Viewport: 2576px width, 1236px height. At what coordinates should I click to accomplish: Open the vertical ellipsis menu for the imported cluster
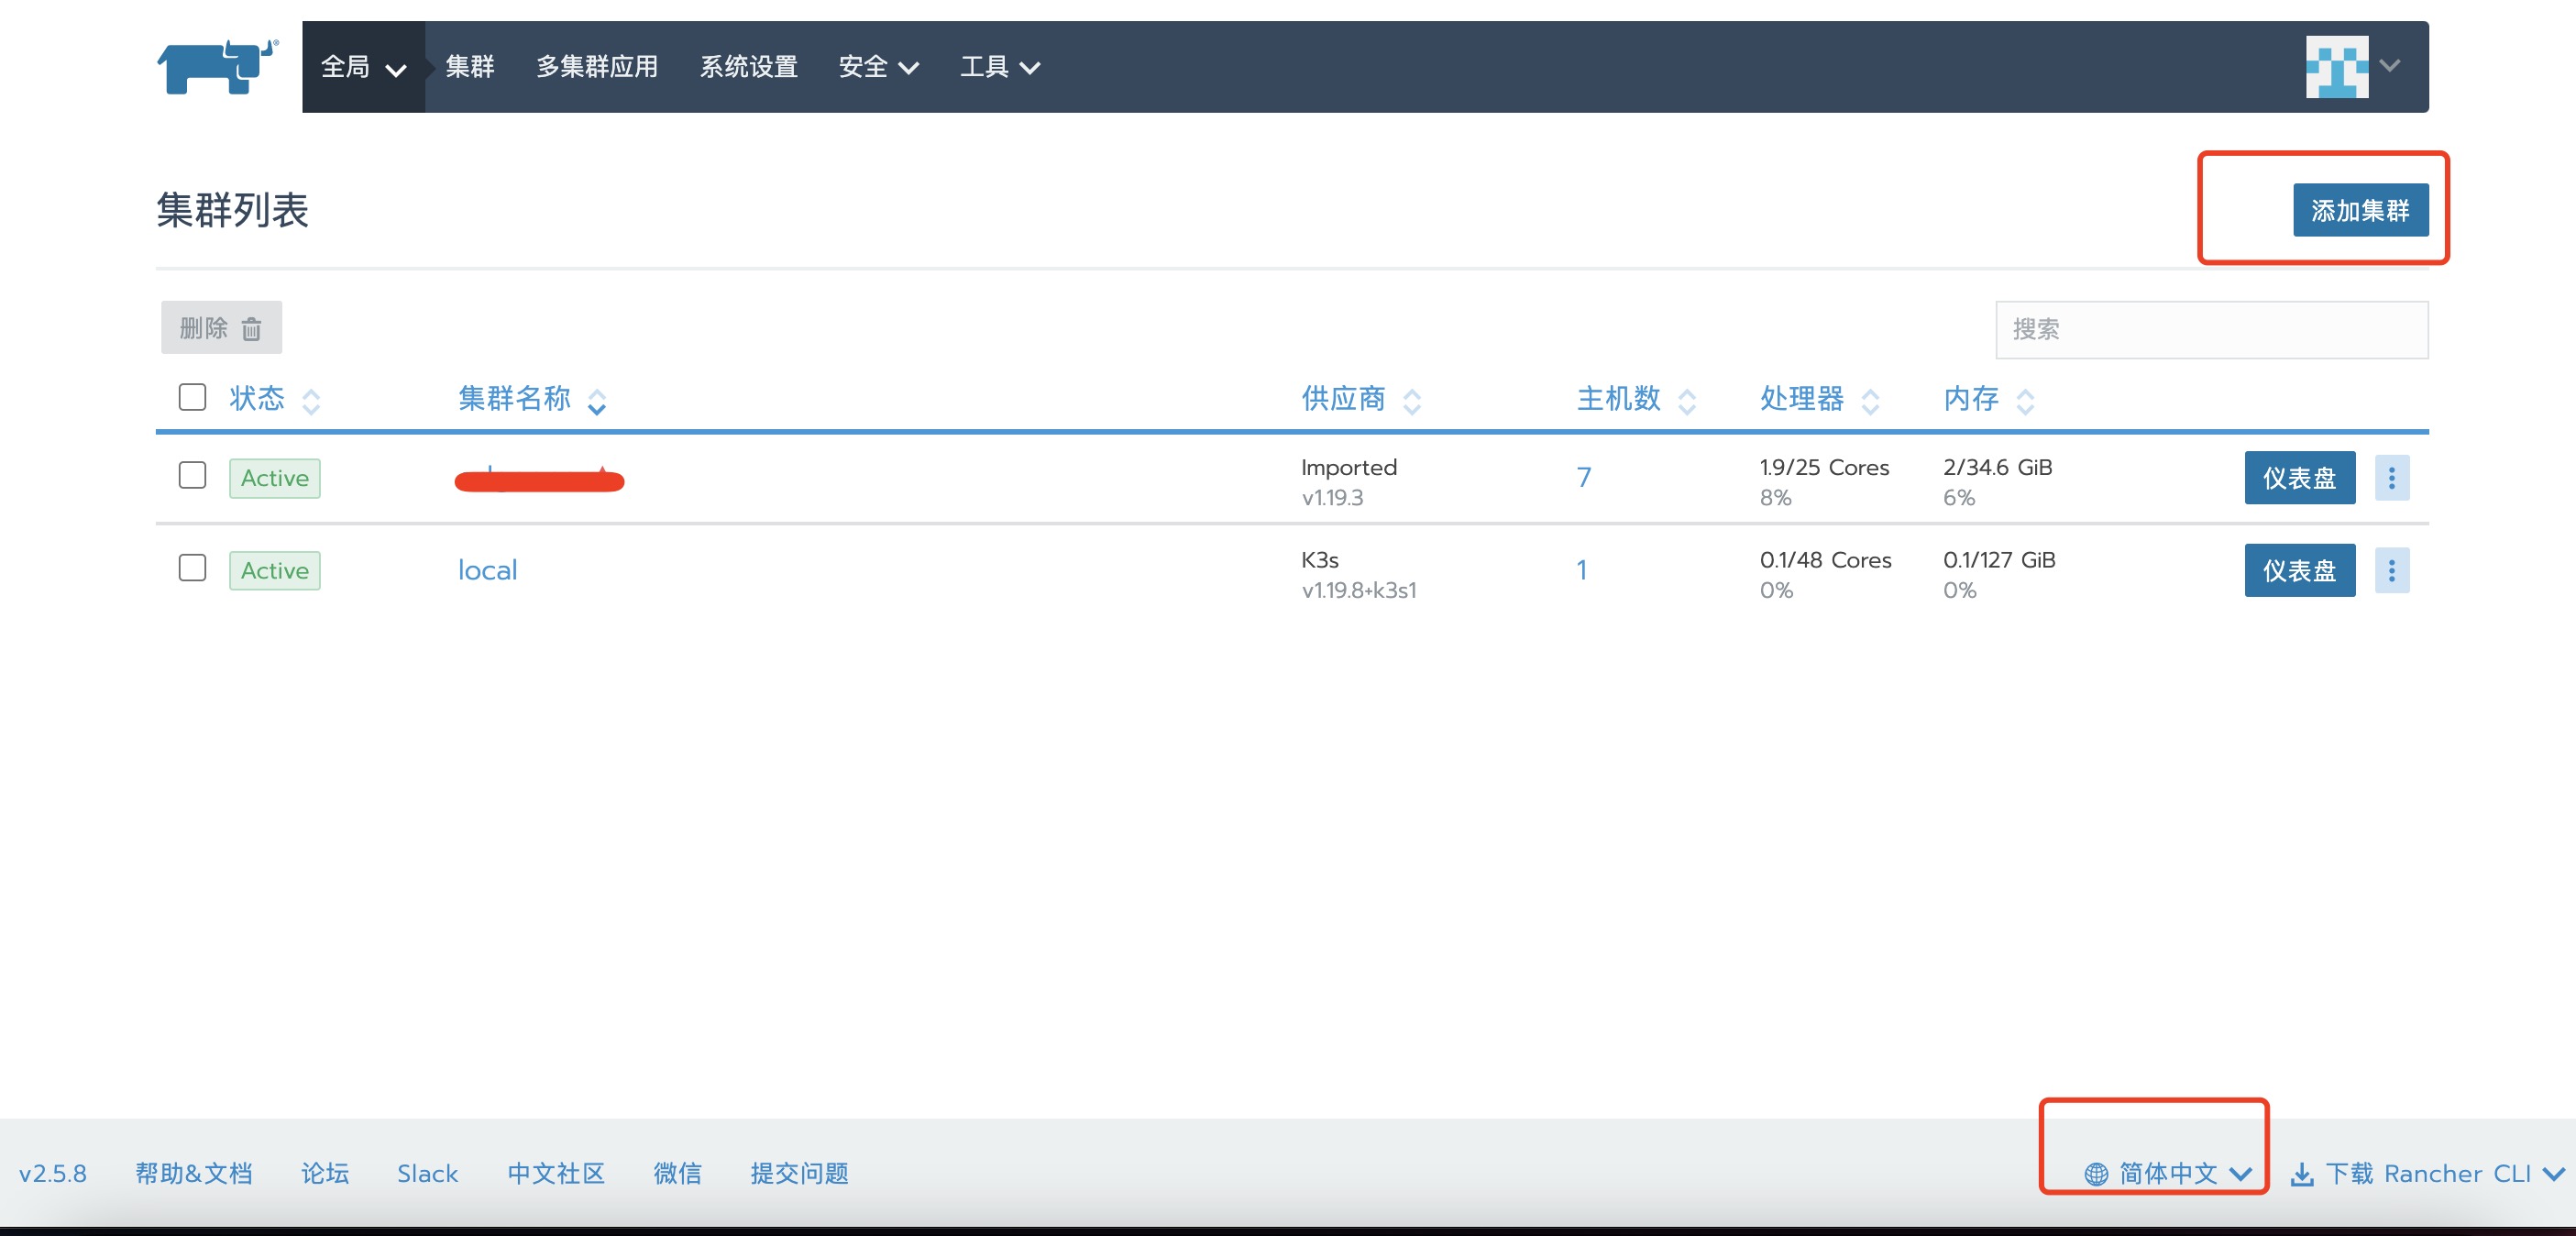[2392, 478]
